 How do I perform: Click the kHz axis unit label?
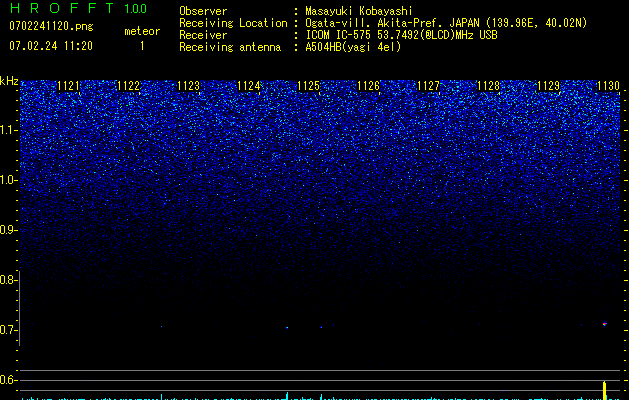[9, 81]
